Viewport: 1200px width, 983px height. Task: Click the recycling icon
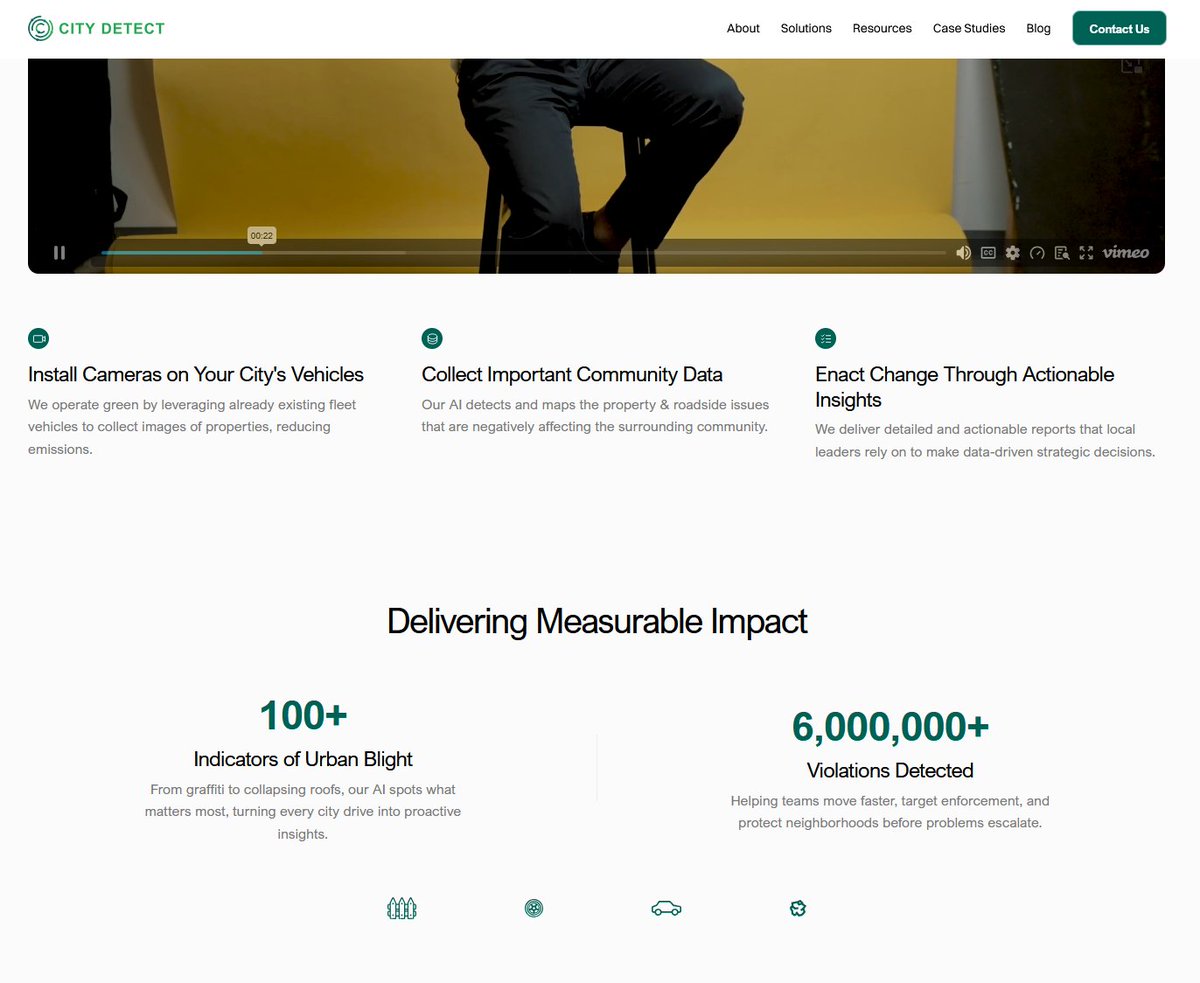(798, 908)
